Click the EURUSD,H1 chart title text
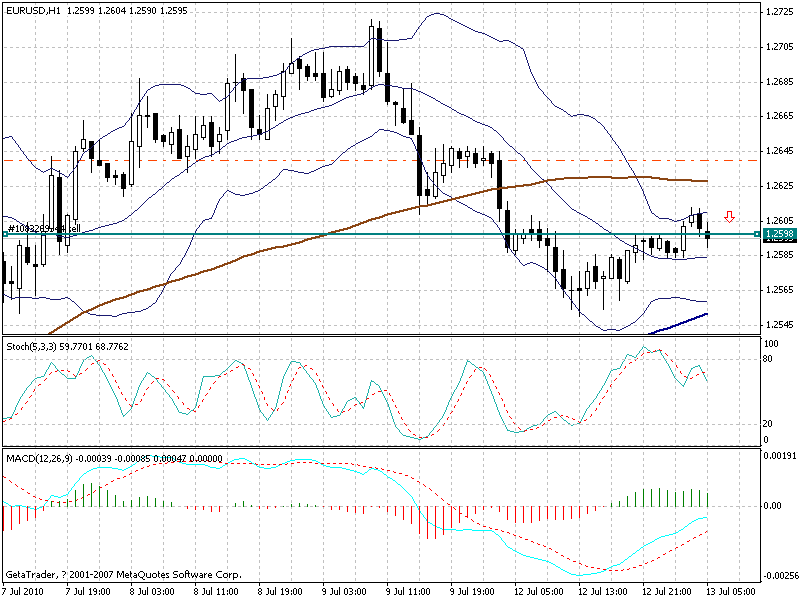 click(33, 11)
